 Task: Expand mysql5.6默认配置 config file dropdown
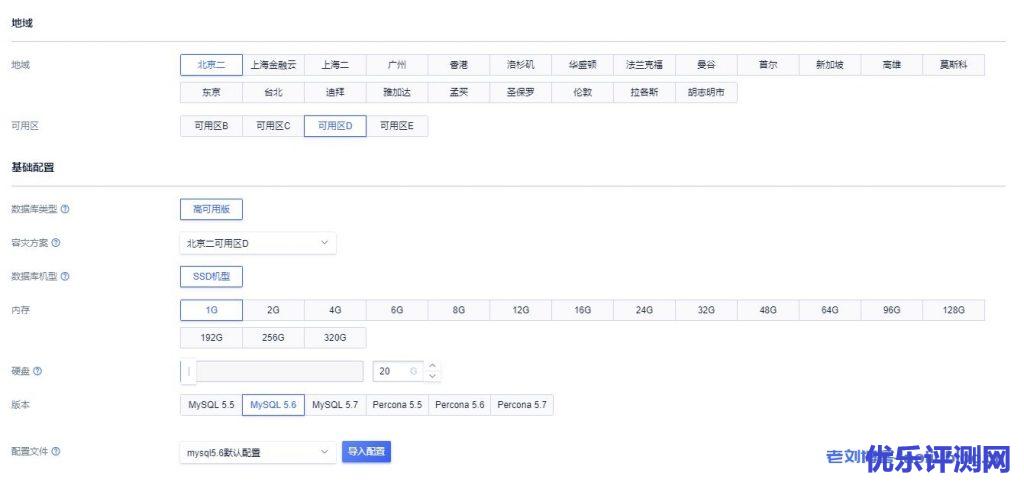pos(257,453)
